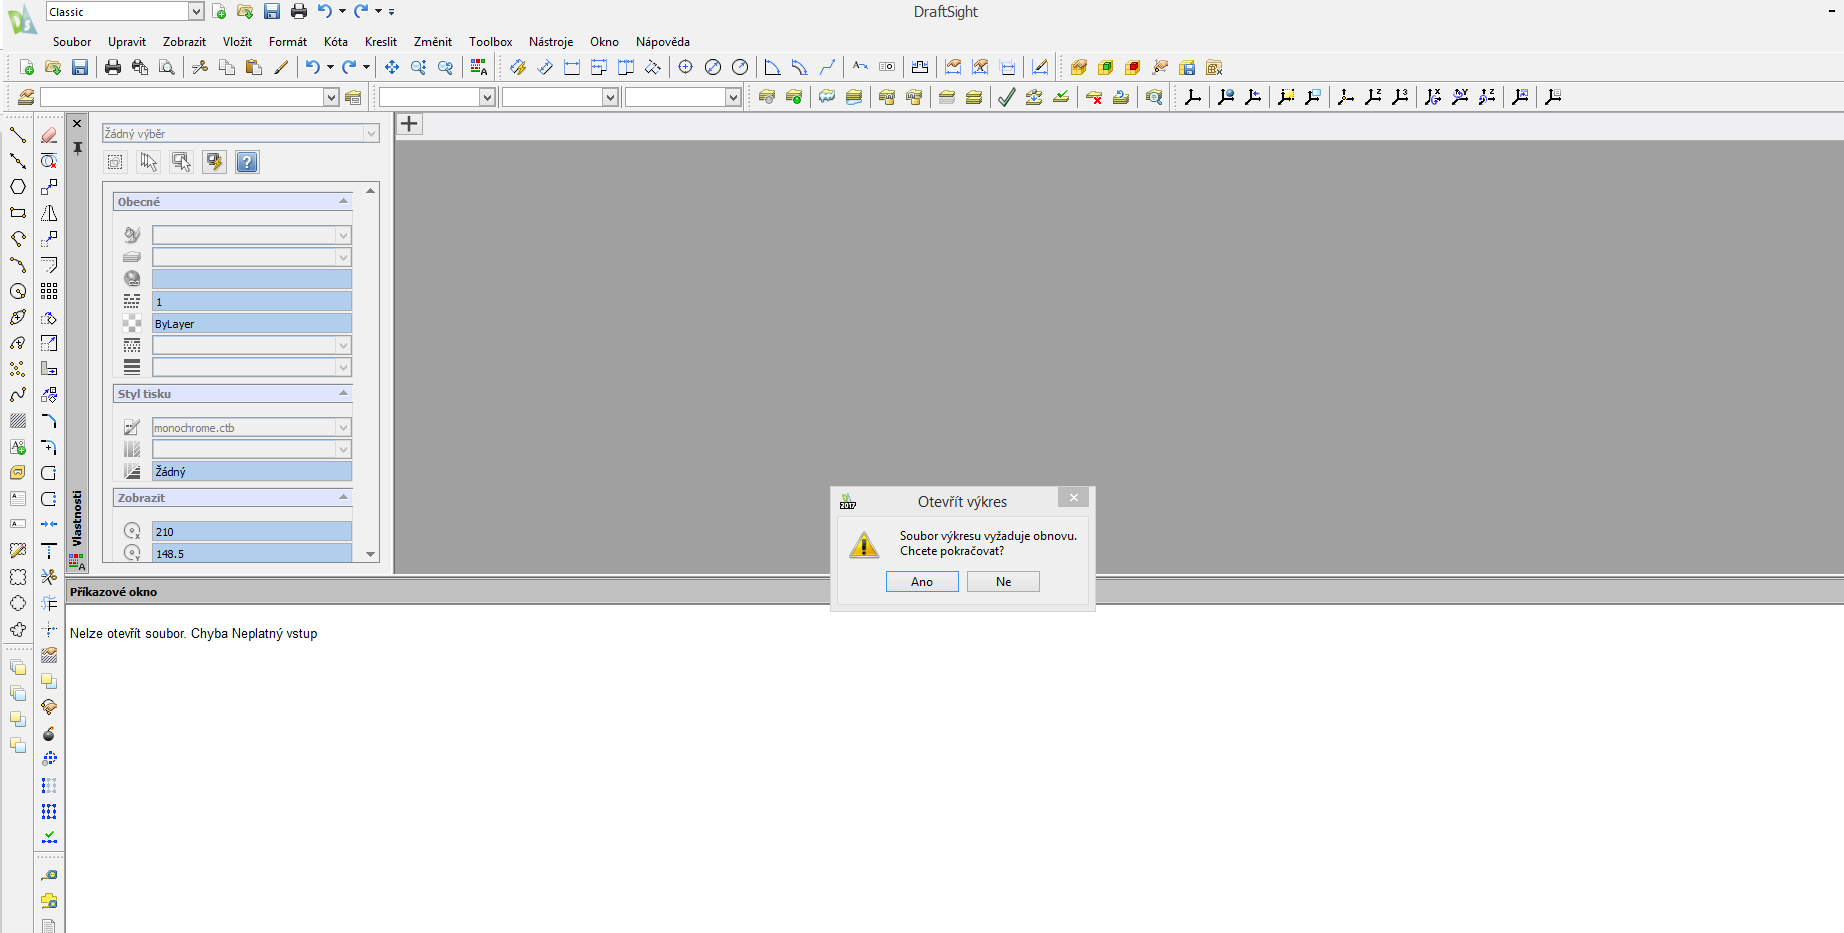
Task: Open the Nástroje menu
Action: tap(550, 42)
